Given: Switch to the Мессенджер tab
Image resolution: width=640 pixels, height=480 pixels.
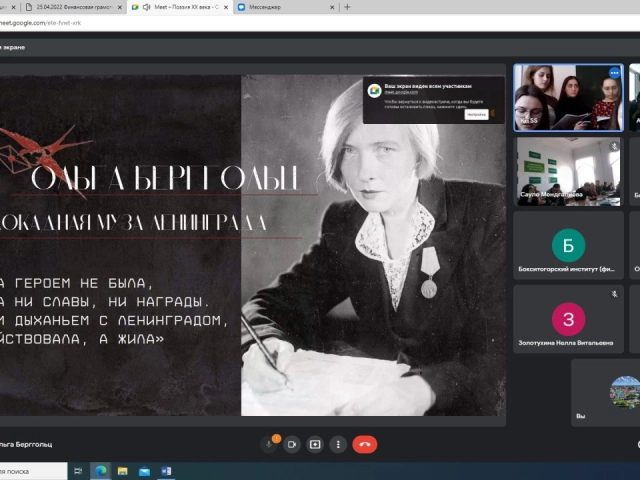Looking at the screenshot, I should pos(286,7).
